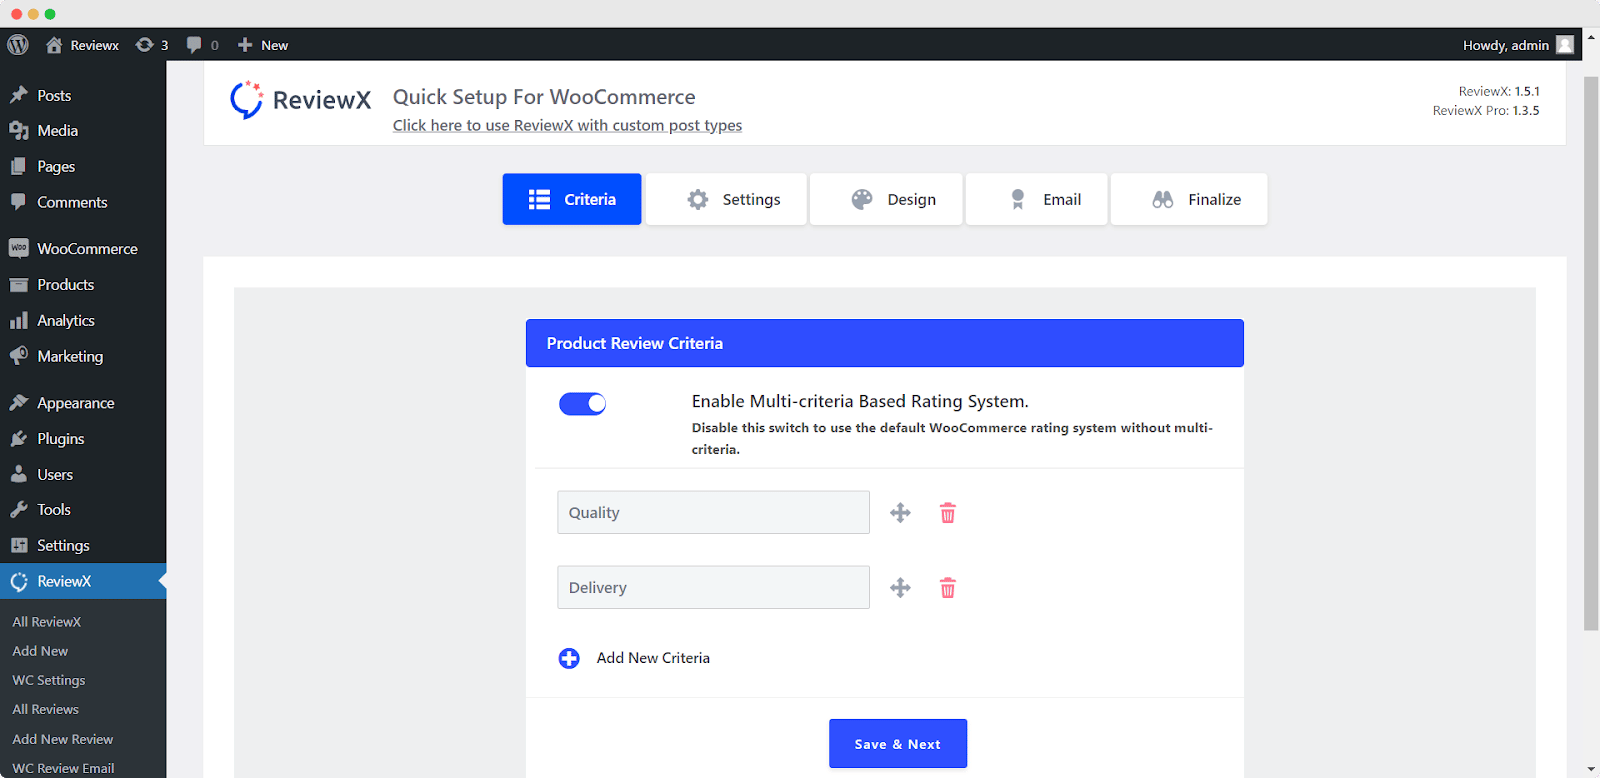The width and height of the screenshot is (1600, 778).
Task: Delete the Quality criteria
Action: (x=948, y=513)
